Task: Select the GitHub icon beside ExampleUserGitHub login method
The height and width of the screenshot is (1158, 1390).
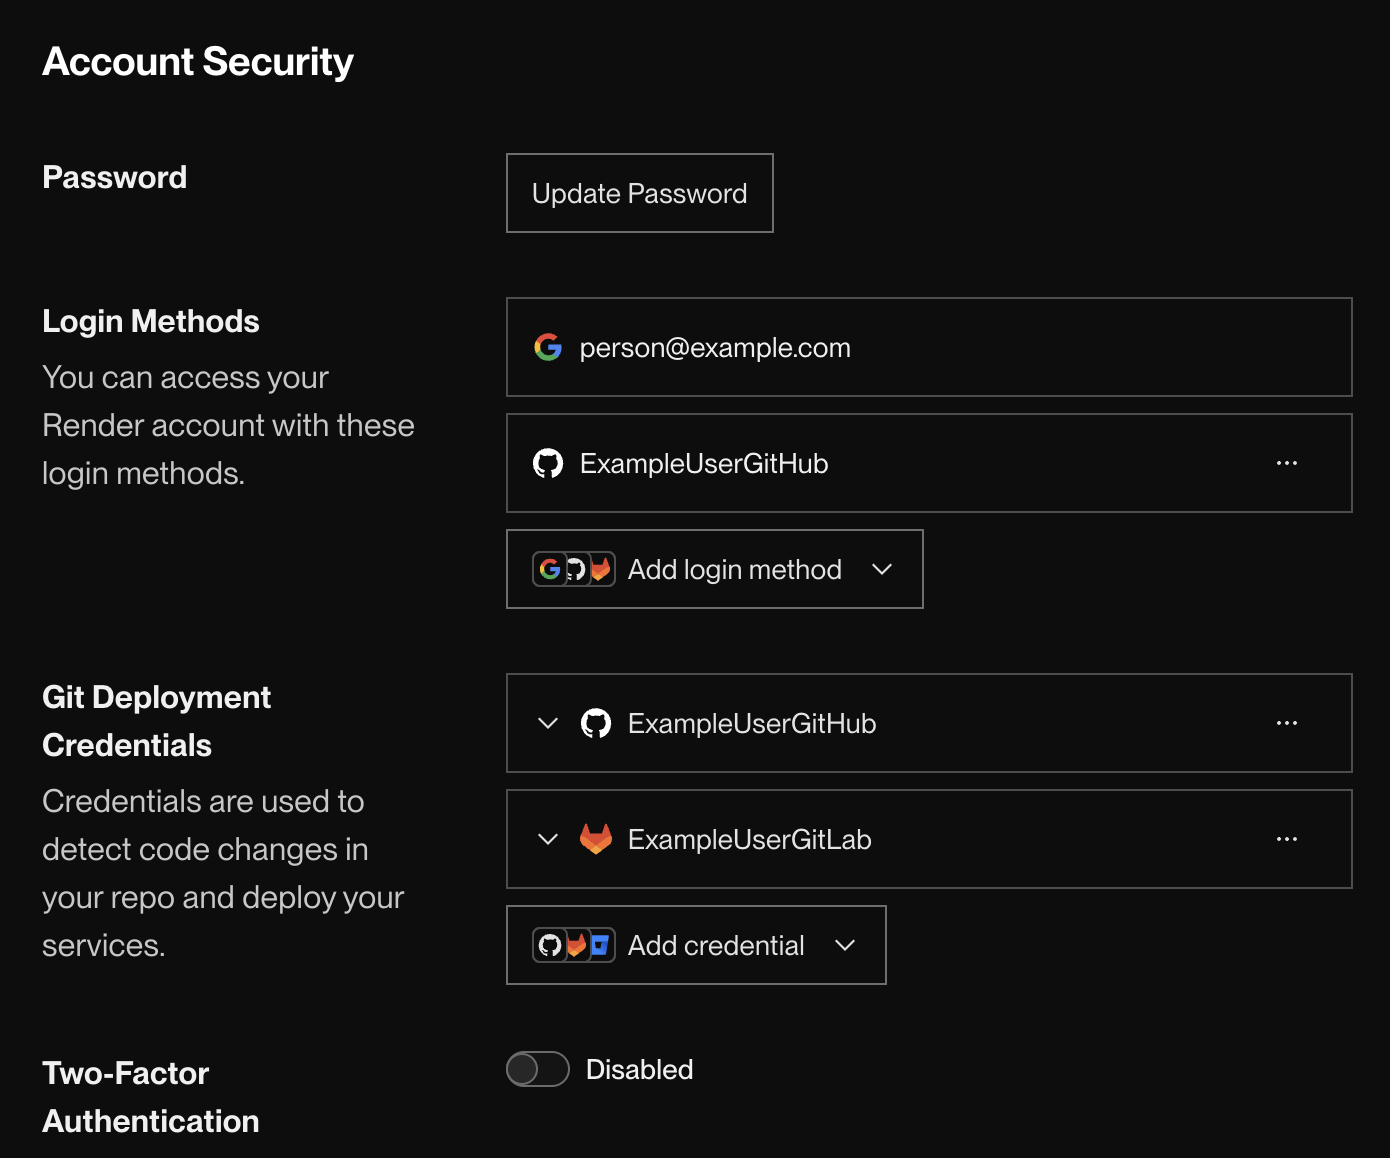Action: tap(548, 462)
